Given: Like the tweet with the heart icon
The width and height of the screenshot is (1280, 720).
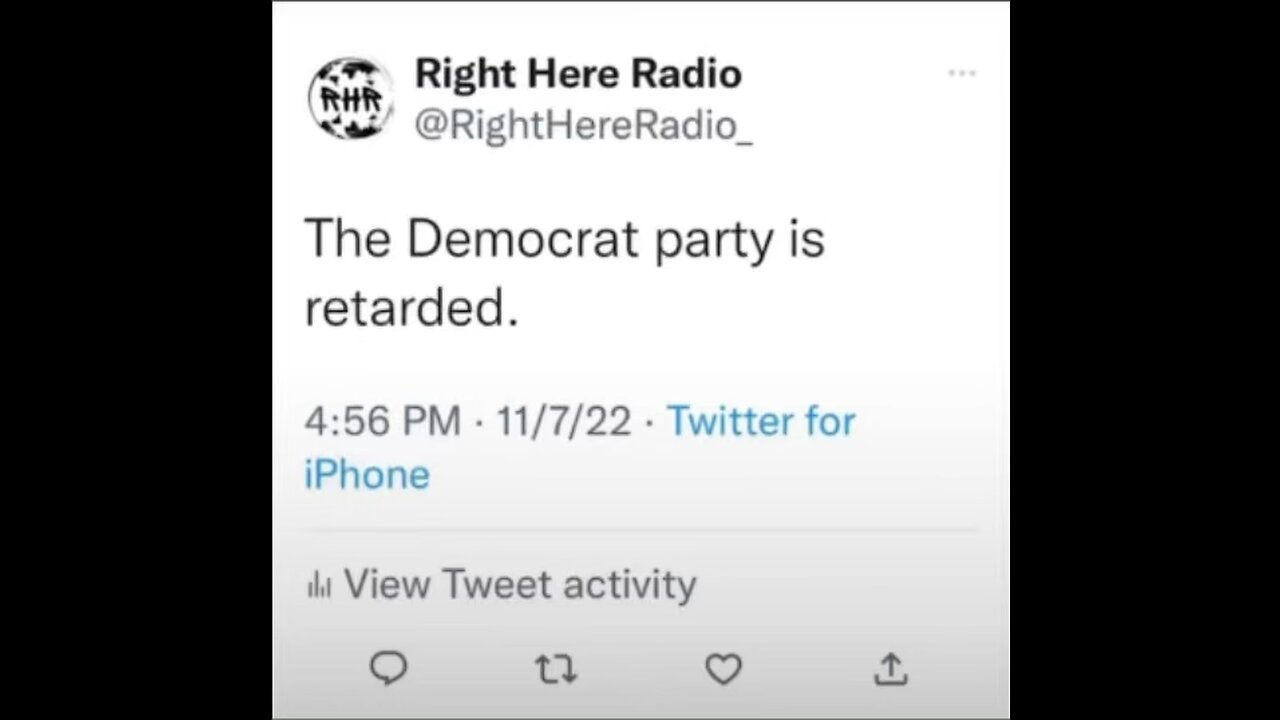Looking at the screenshot, I should (x=723, y=668).
